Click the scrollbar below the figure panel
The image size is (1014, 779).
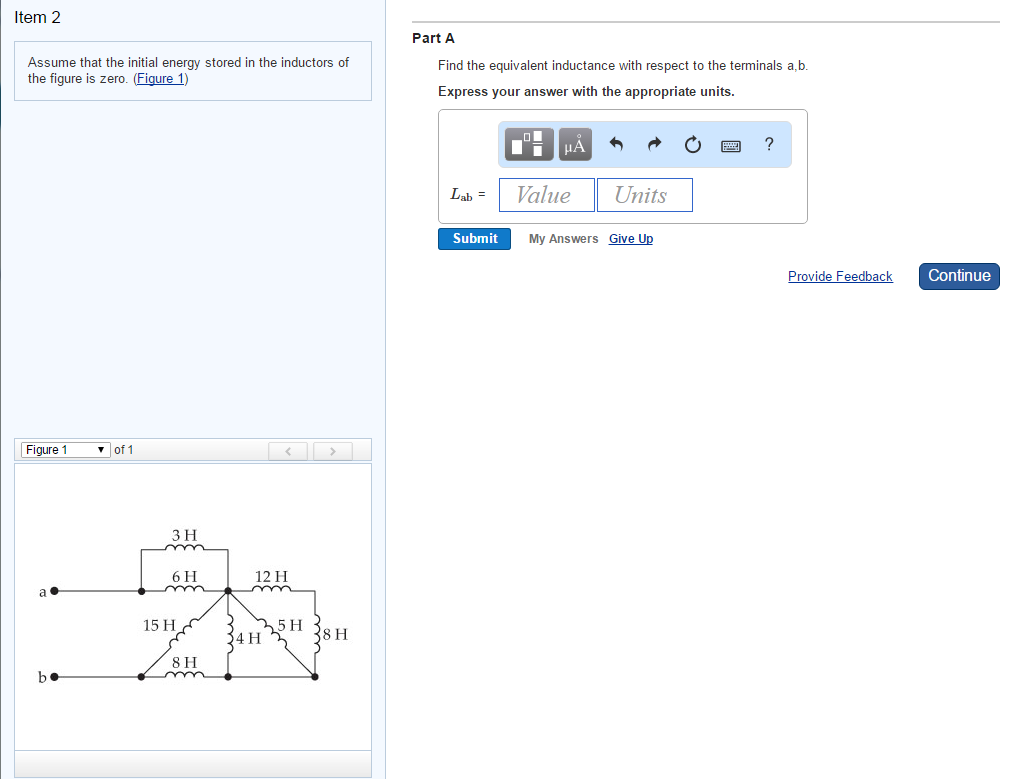192,765
